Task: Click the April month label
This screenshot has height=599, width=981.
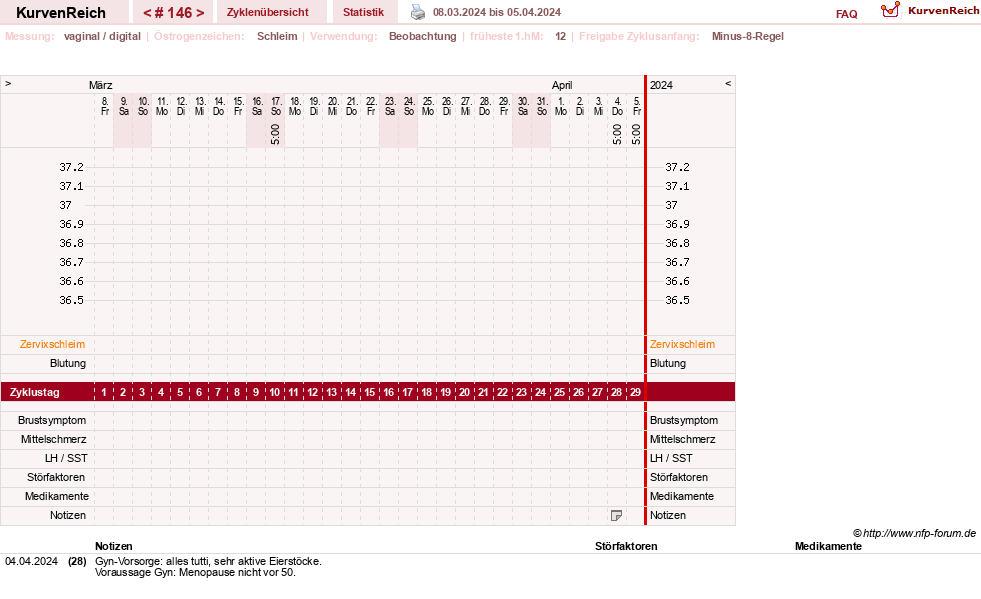Action: [x=562, y=85]
